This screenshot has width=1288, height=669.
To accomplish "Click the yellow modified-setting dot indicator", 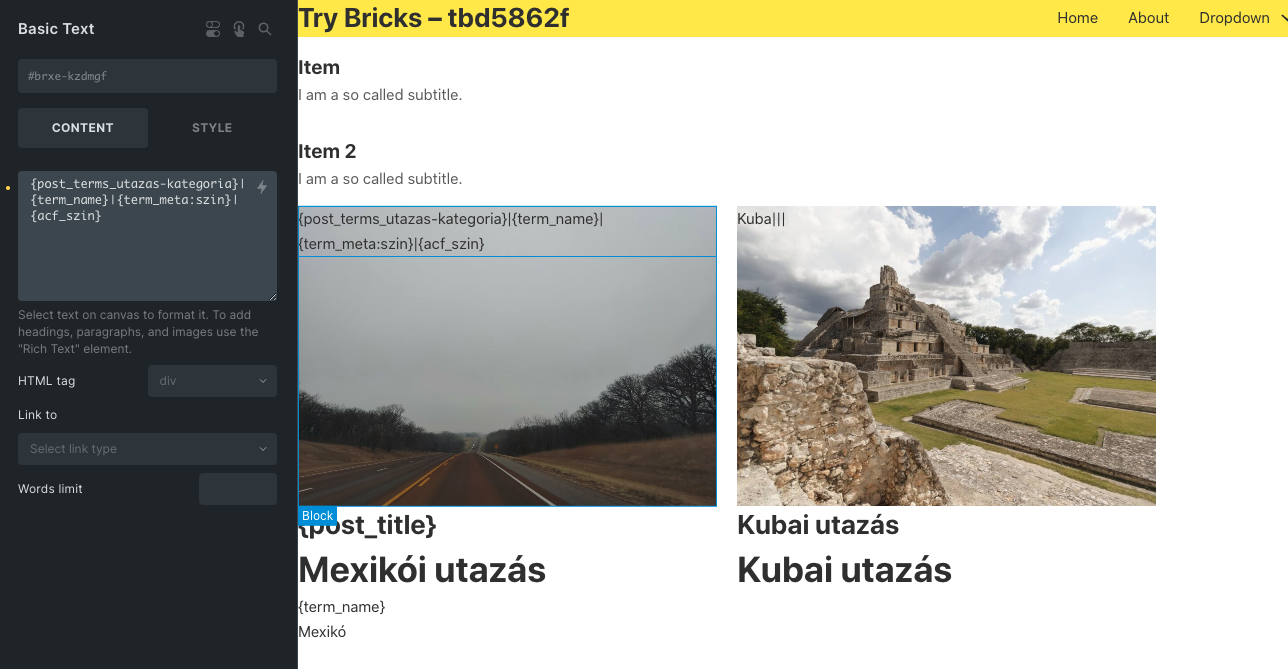I will [x=8, y=187].
